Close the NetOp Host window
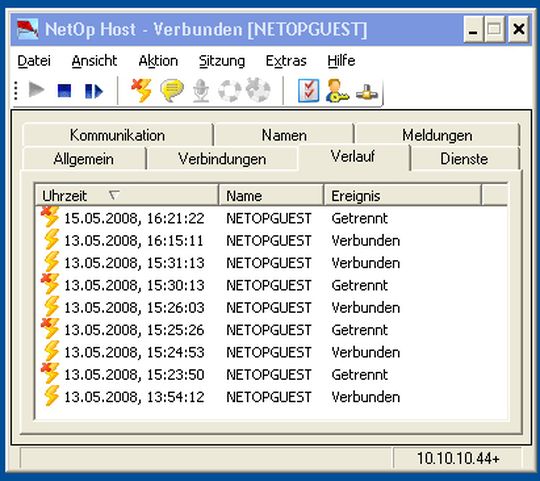 pos(518,29)
